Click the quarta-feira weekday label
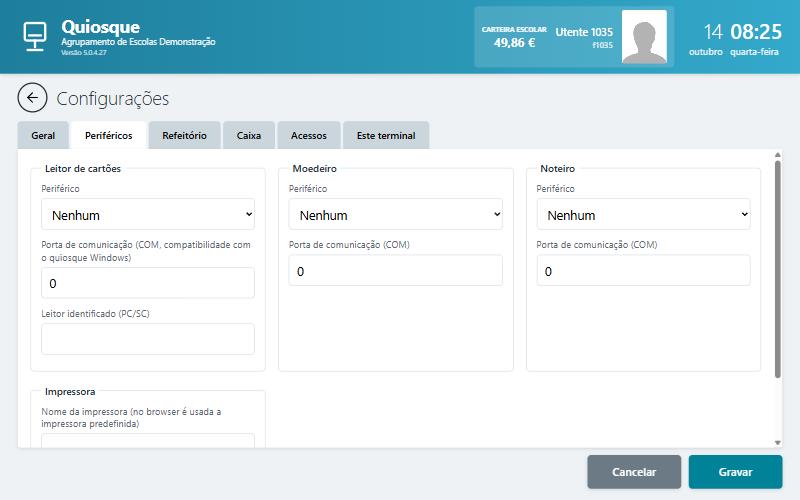The image size is (800, 500). click(754, 52)
